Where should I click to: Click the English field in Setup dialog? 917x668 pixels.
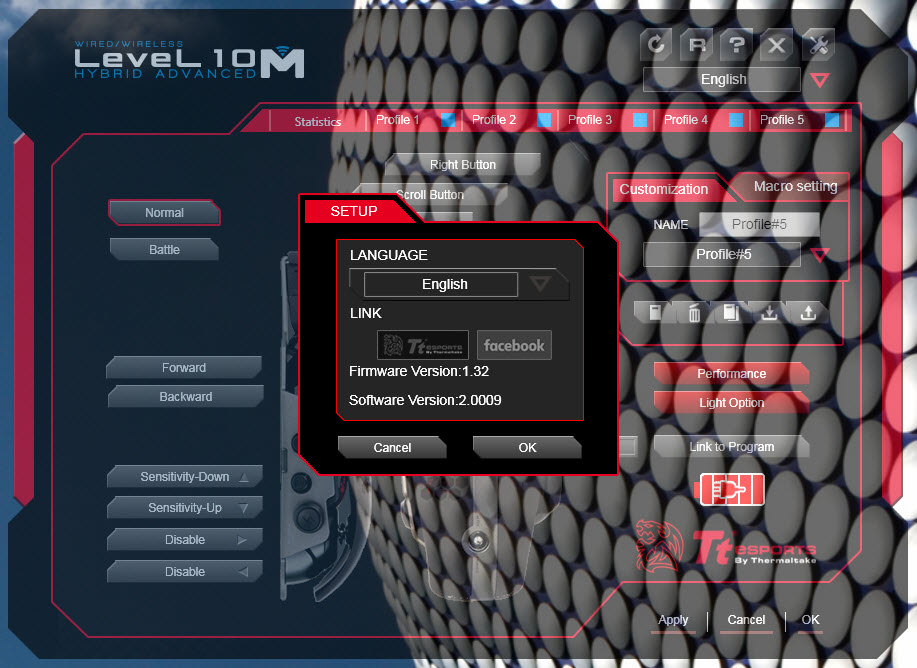click(x=441, y=284)
